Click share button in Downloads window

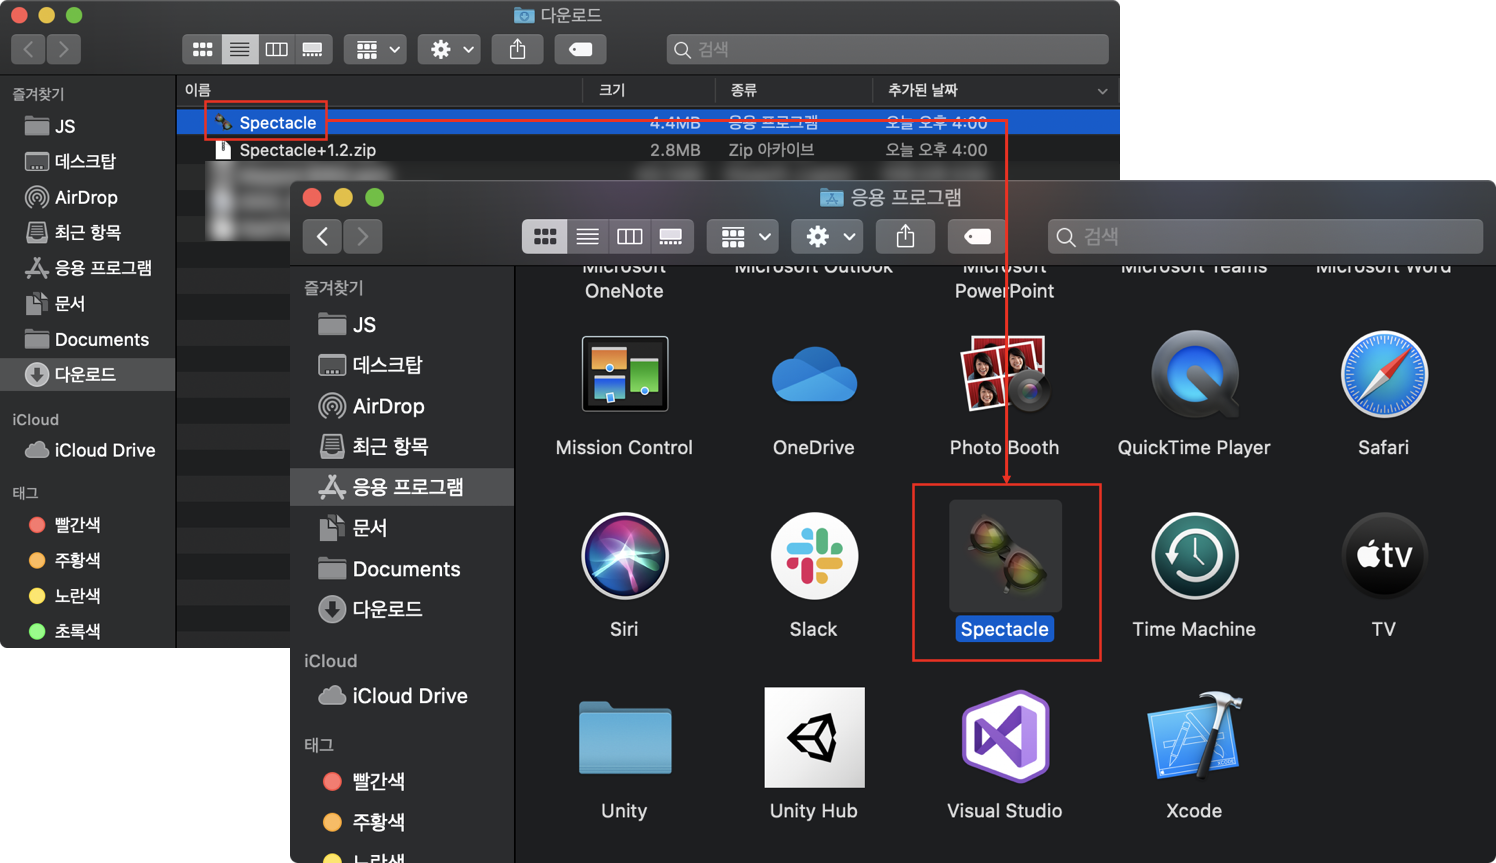[517, 49]
